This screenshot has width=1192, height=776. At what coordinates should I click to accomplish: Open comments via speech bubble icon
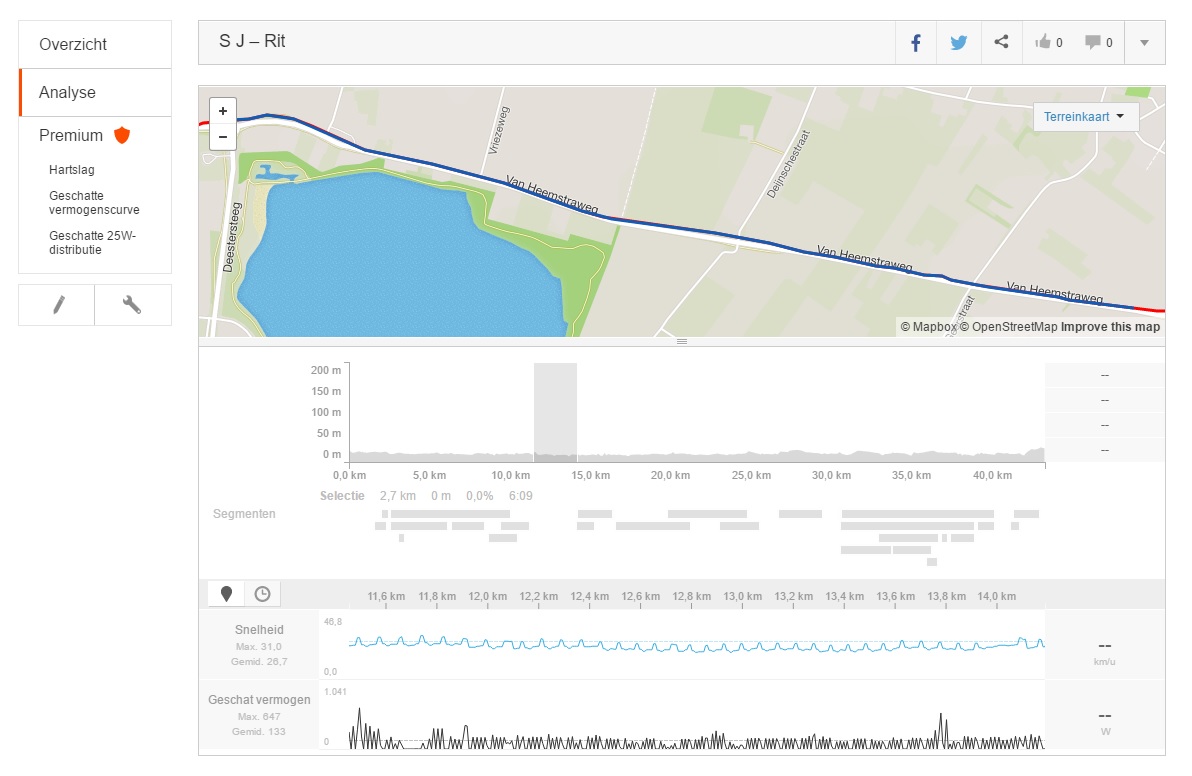1099,43
